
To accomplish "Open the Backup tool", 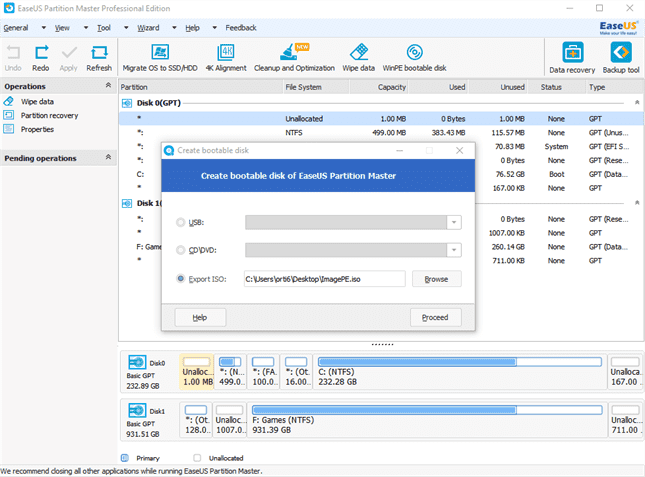I will pyautogui.click(x=621, y=58).
